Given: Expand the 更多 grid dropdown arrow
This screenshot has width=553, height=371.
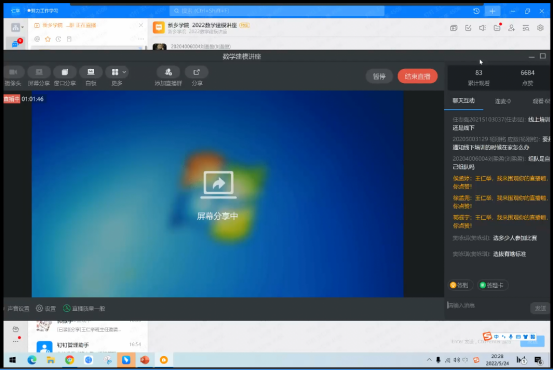Looking at the screenshot, I should pyautogui.click(x=124, y=72).
